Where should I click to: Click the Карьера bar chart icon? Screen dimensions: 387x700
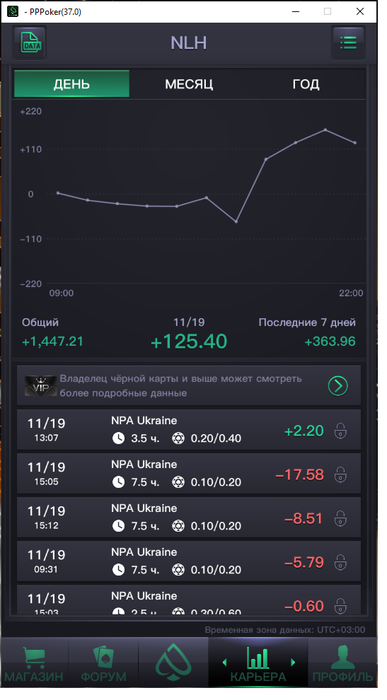(258, 658)
